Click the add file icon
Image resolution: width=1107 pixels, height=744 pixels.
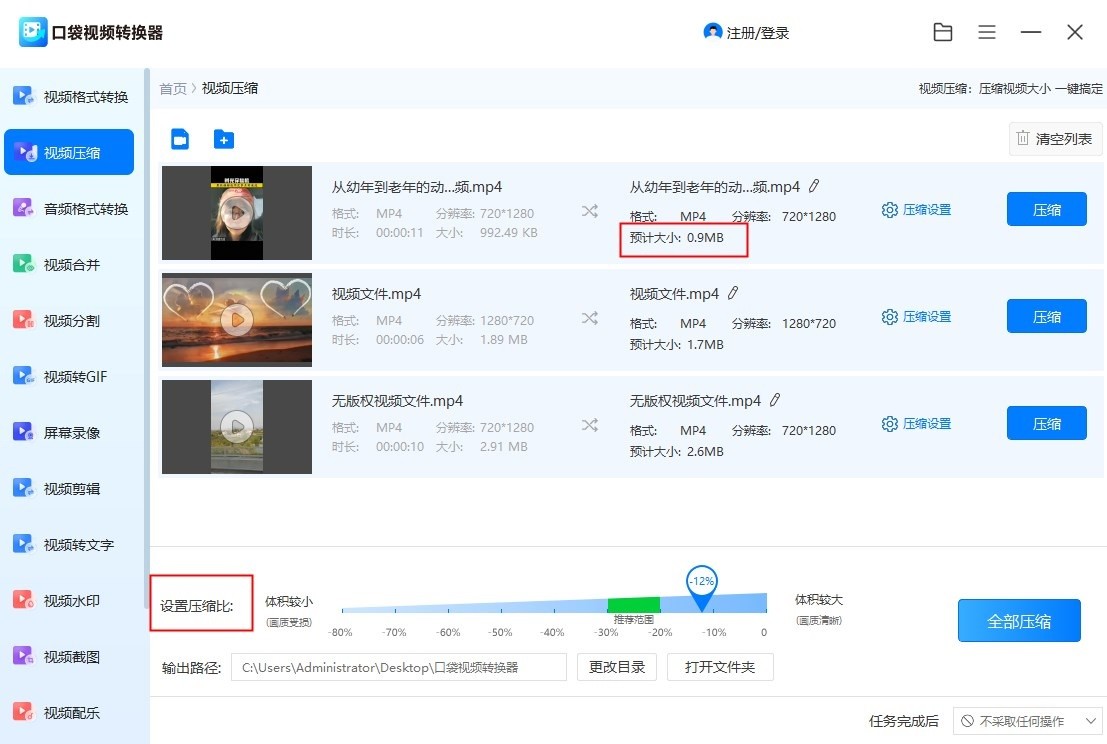coord(180,139)
